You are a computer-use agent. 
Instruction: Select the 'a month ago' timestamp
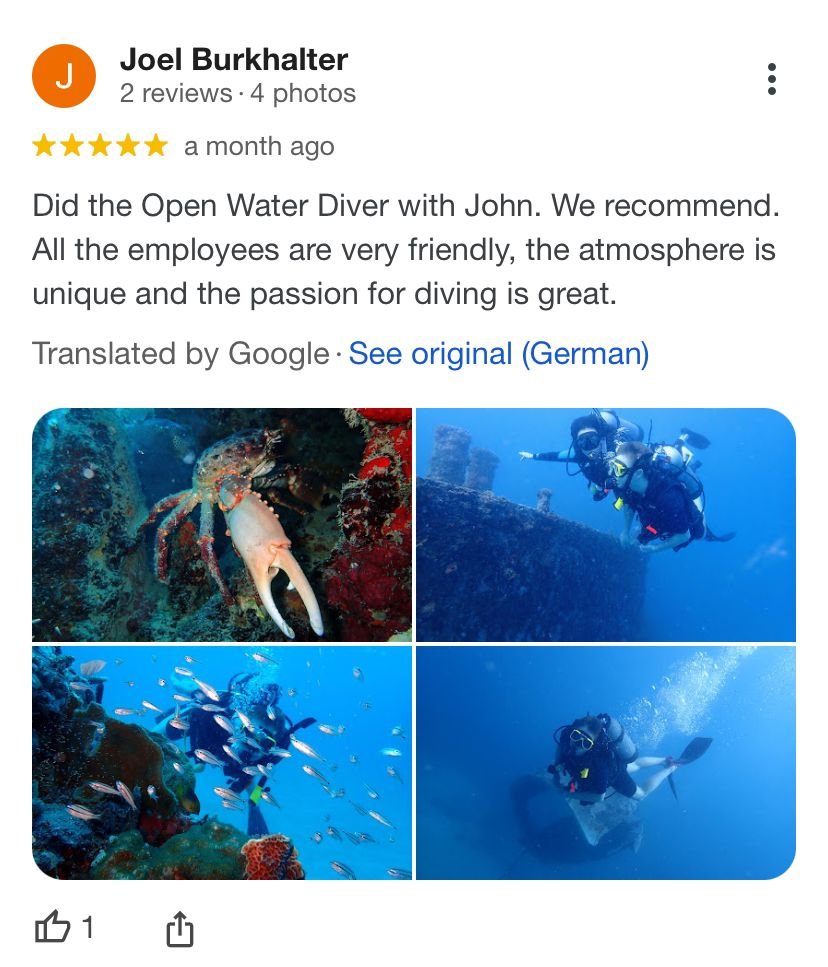(259, 147)
